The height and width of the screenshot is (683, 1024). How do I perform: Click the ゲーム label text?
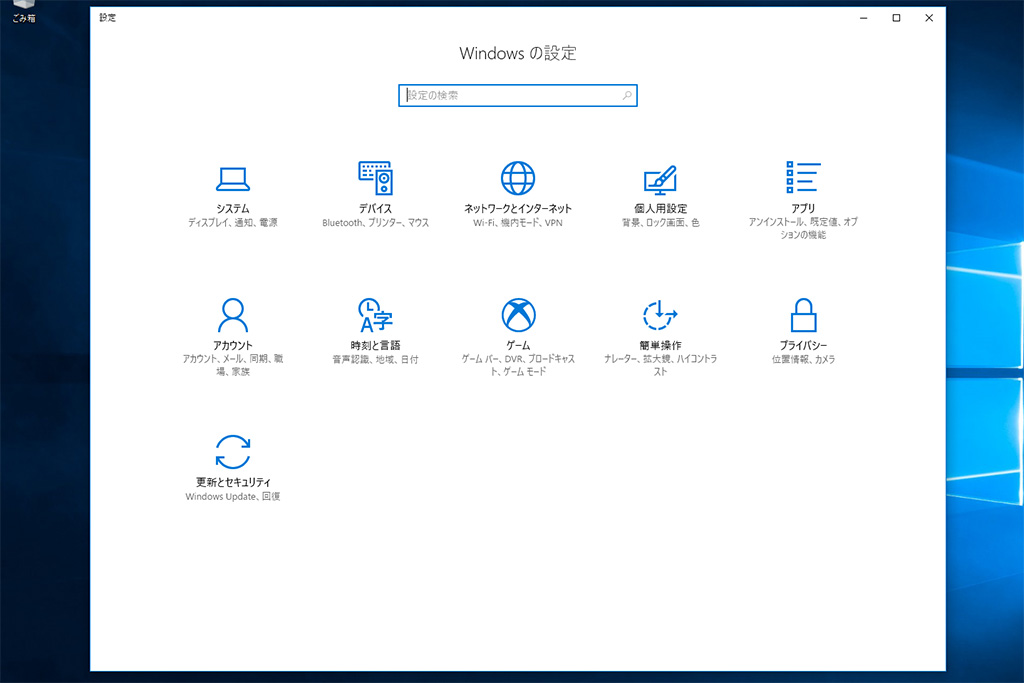click(x=518, y=345)
